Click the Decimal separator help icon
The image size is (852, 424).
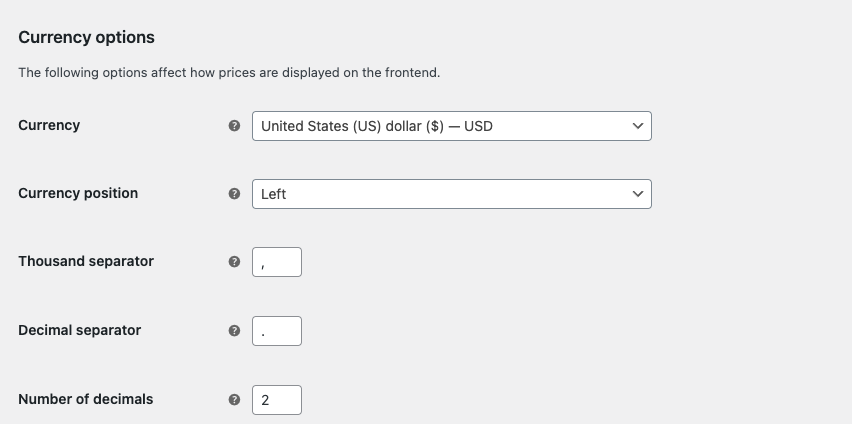(x=234, y=331)
